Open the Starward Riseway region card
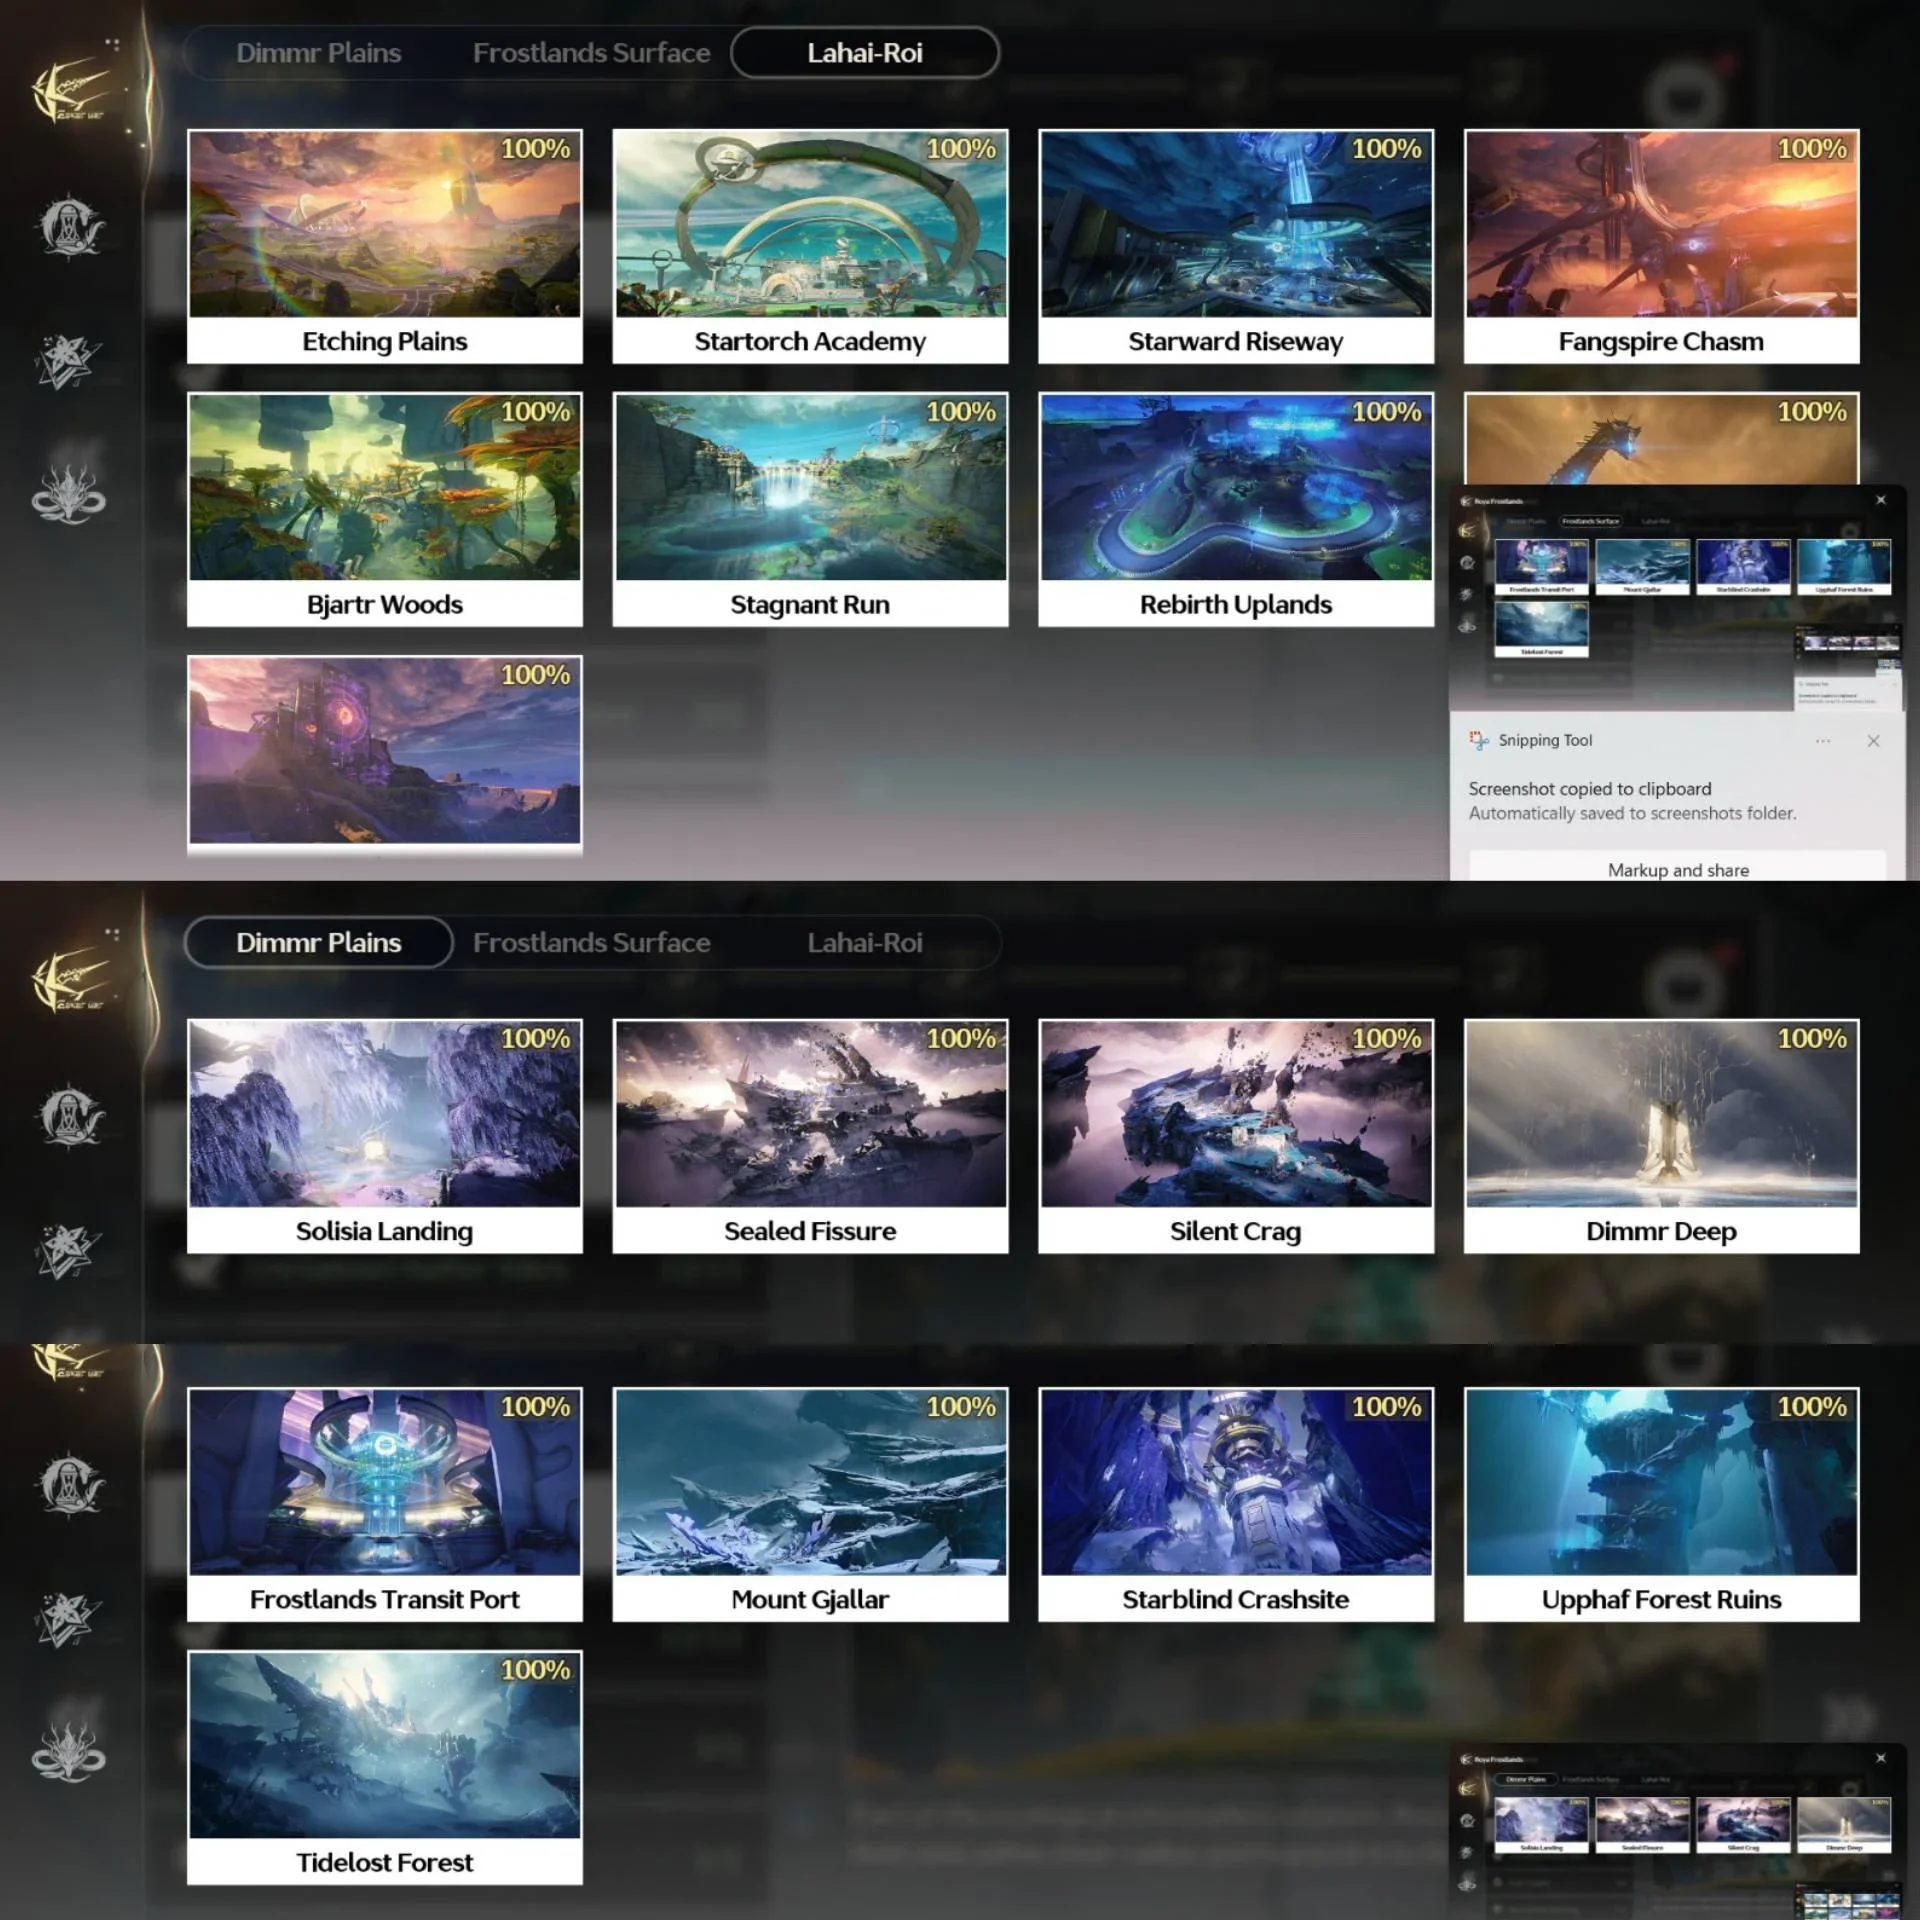 pyautogui.click(x=1236, y=246)
